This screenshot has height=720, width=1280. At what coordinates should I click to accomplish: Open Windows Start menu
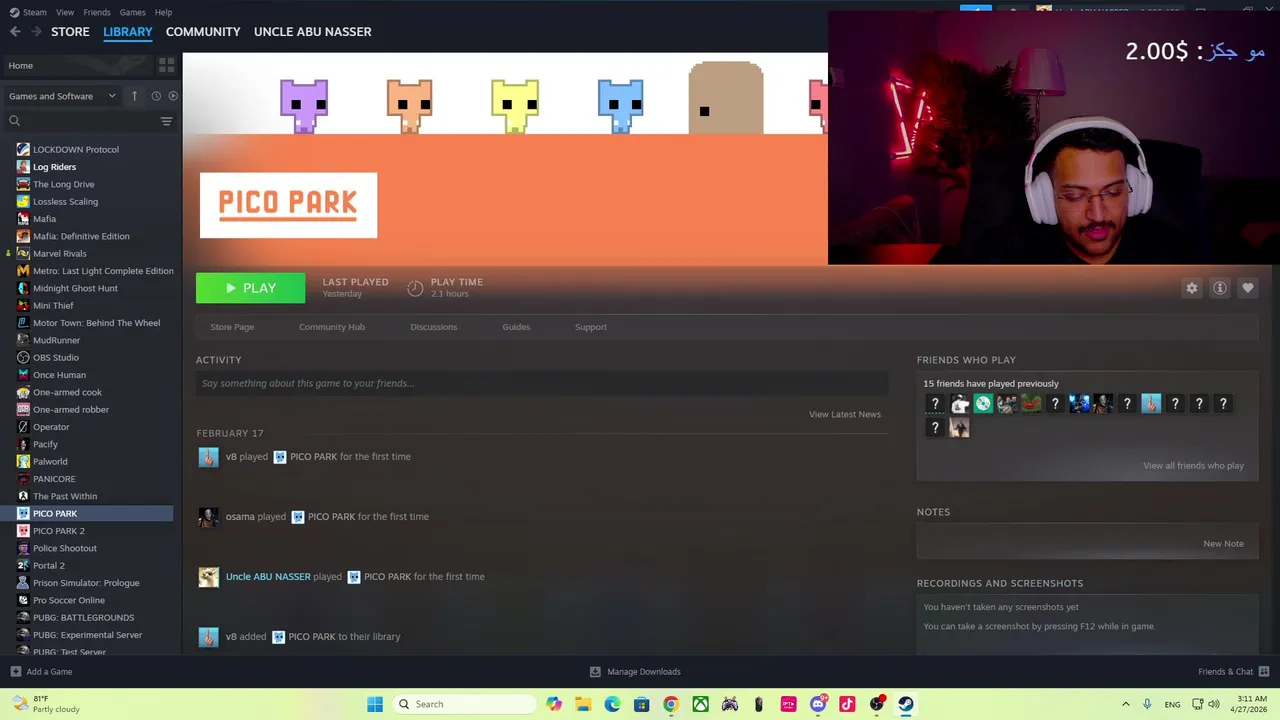[375, 704]
